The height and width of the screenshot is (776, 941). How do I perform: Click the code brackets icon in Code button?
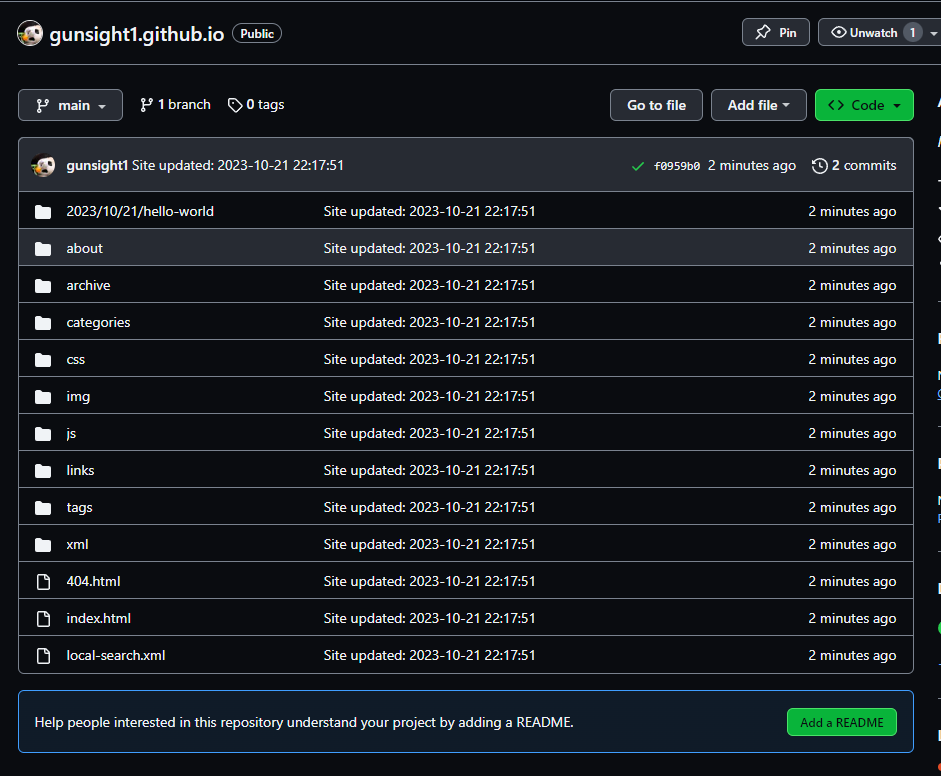(836, 105)
